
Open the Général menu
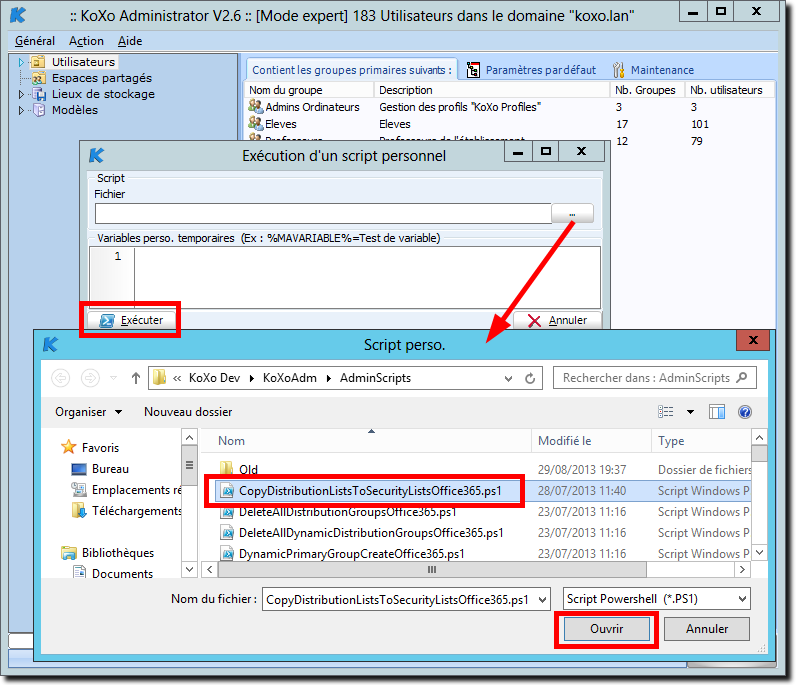coord(35,41)
